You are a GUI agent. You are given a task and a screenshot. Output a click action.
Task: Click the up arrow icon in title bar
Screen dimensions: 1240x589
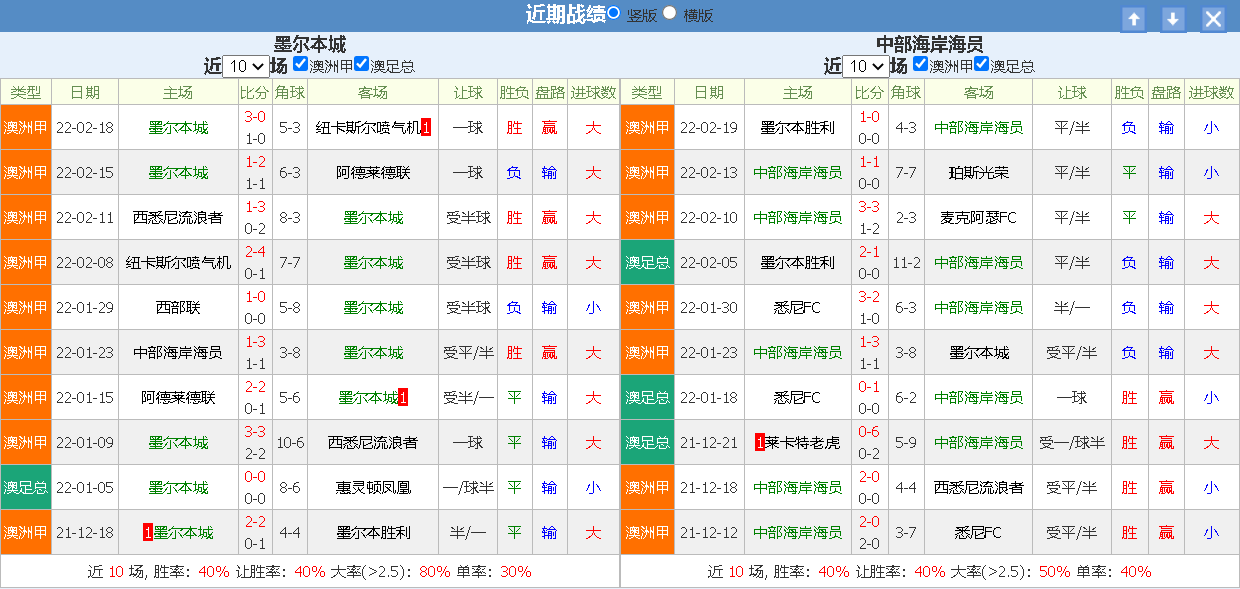pyautogui.click(x=1133, y=19)
